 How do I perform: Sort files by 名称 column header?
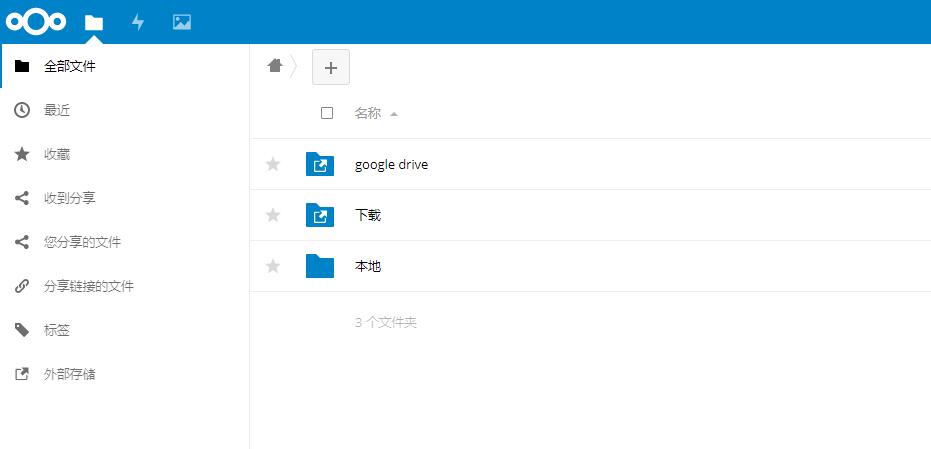coord(368,113)
